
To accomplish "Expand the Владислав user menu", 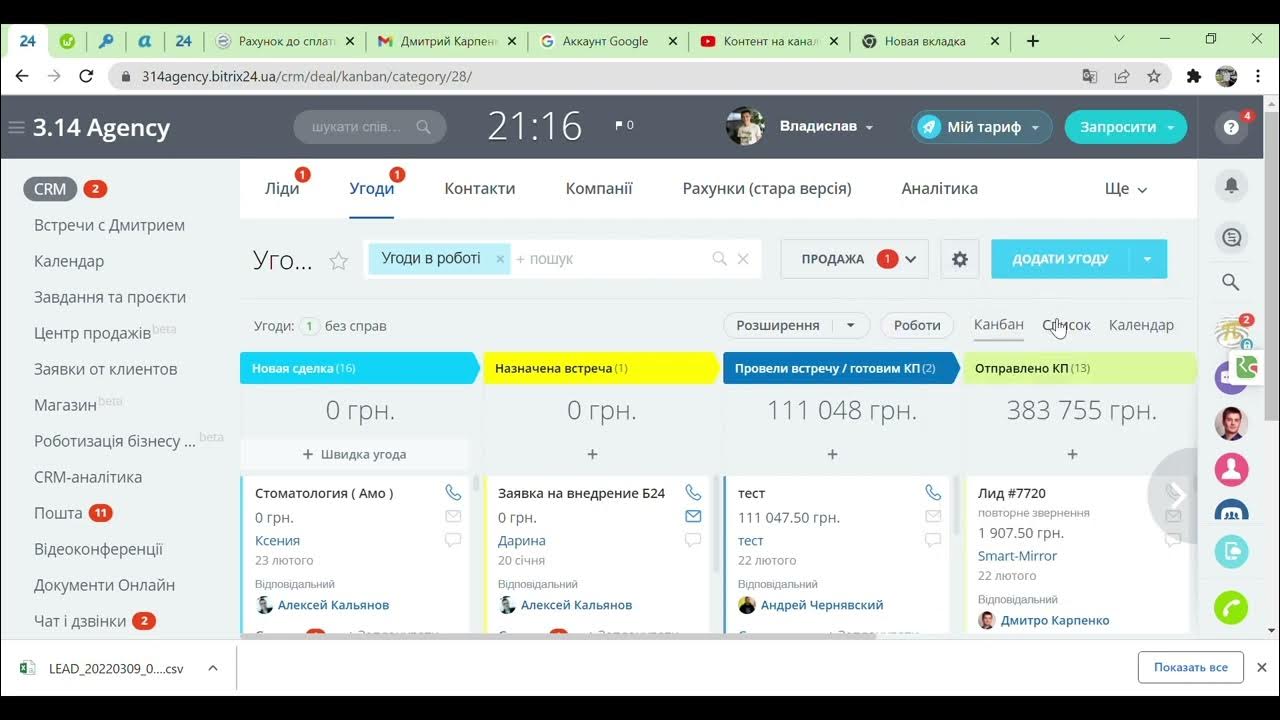I will [x=869, y=128].
